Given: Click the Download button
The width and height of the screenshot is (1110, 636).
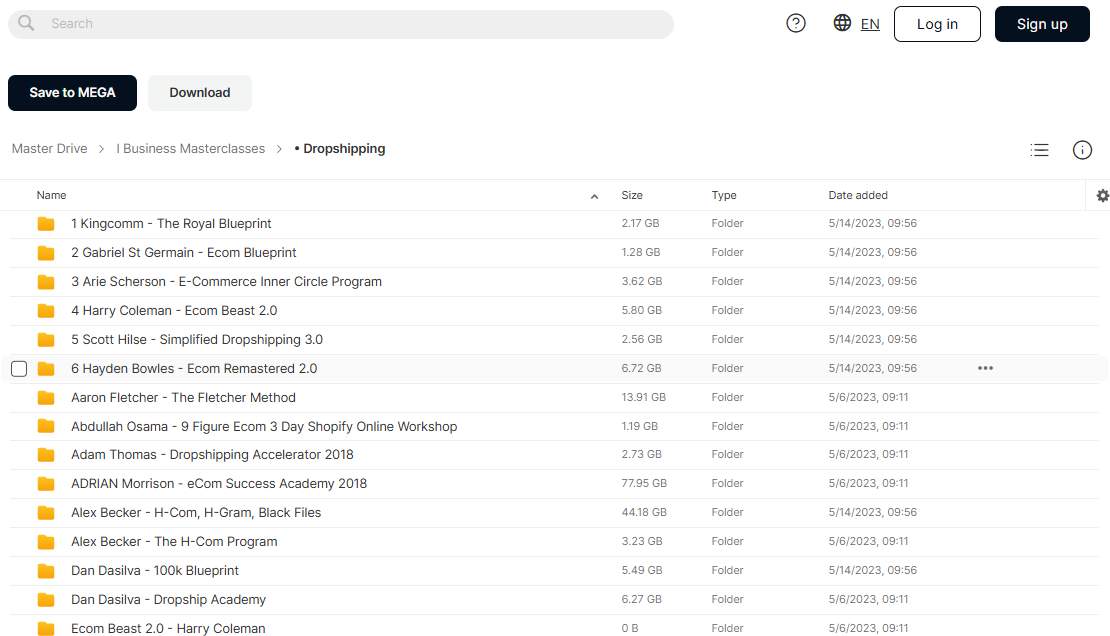Looking at the screenshot, I should pyautogui.click(x=200, y=93).
